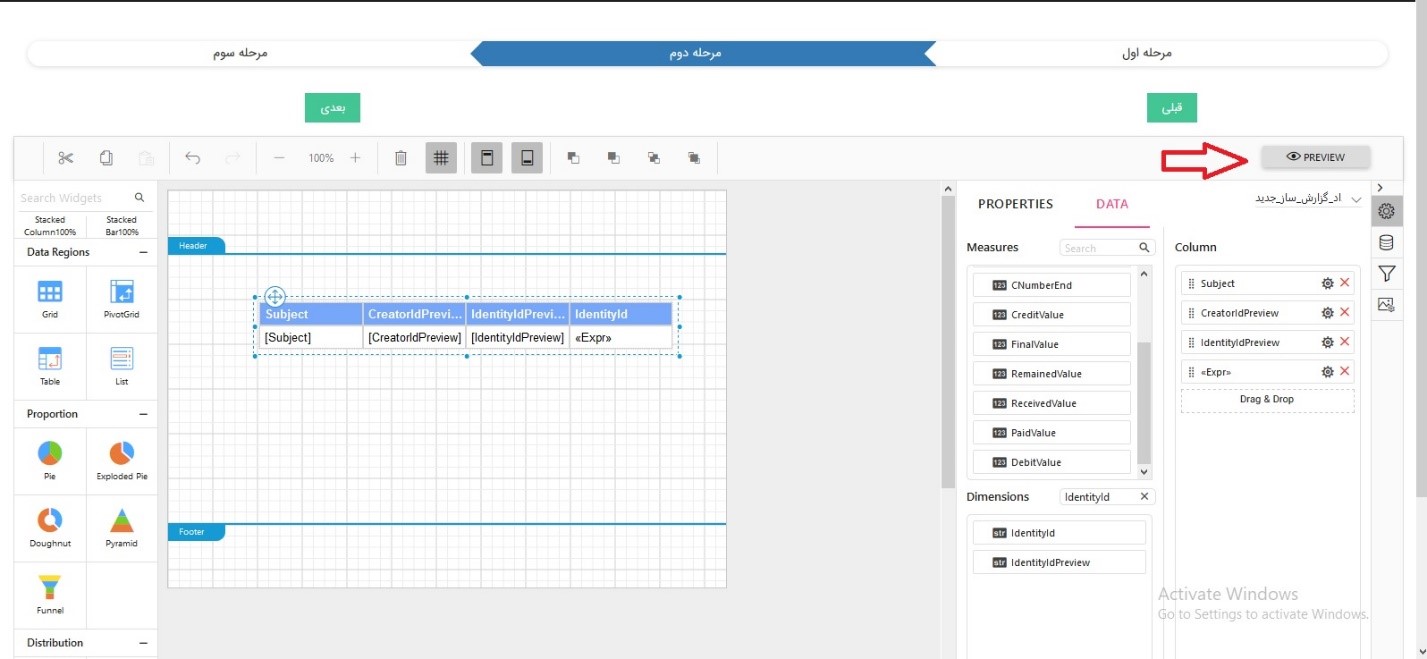
Task: Click the Cut scissors icon in toolbar
Action: pos(66,158)
